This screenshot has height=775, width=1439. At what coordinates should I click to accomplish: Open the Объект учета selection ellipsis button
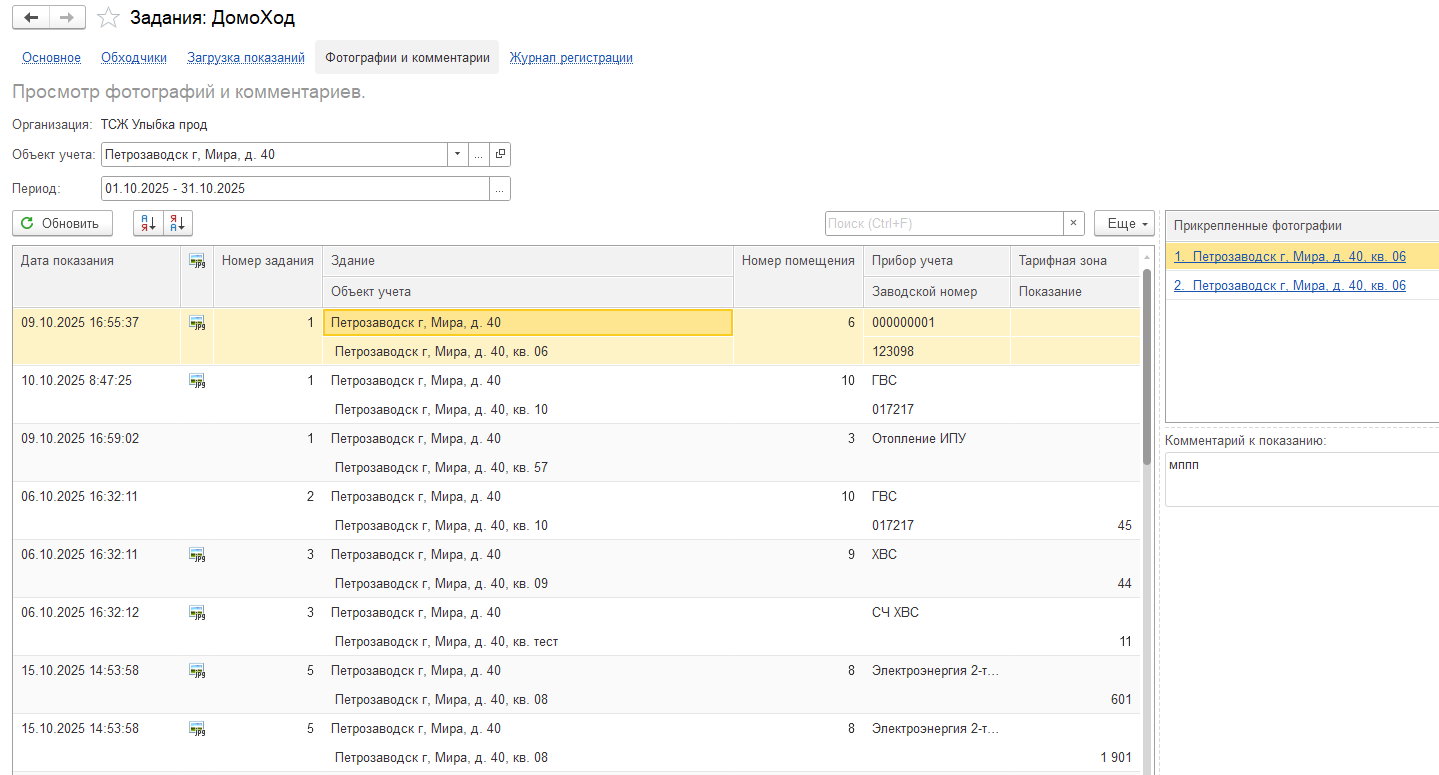coord(479,155)
